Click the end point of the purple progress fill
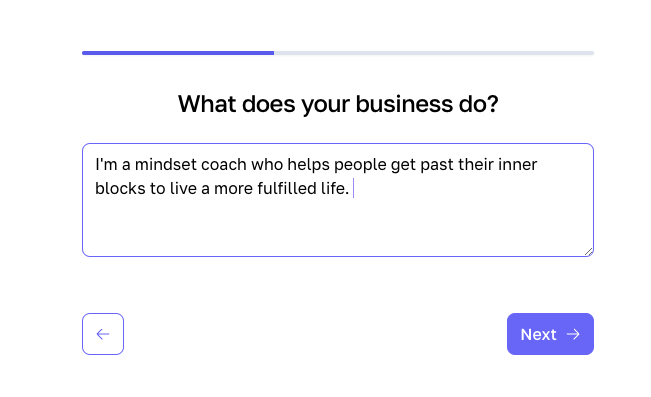The width and height of the screenshot is (651, 397). point(273,53)
